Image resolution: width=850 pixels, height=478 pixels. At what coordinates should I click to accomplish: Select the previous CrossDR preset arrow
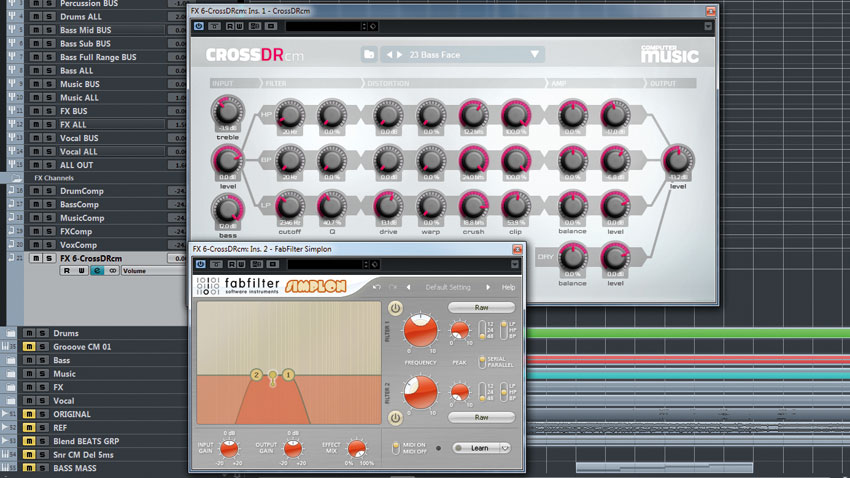click(x=389, y=55)
